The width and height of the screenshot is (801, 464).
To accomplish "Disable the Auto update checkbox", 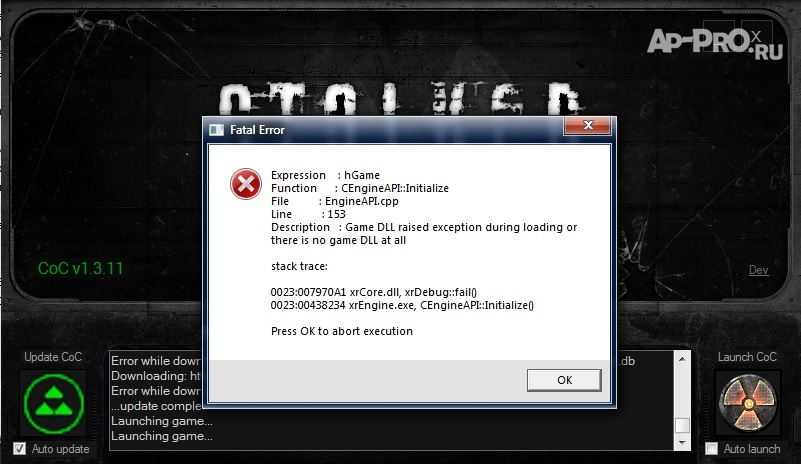I will (x=19, y=449).
